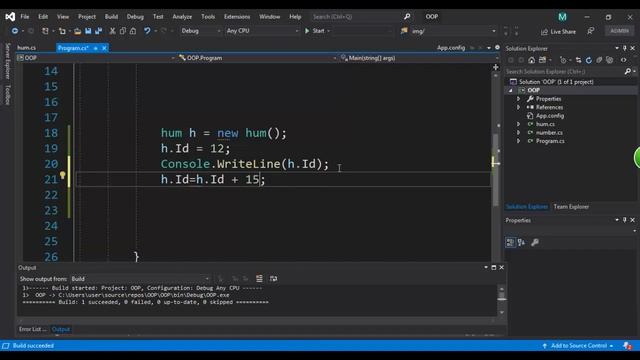This screenshot has width=640, height=360.
Task: Click the quick launch search magnifier
Action: click(407, 16)
